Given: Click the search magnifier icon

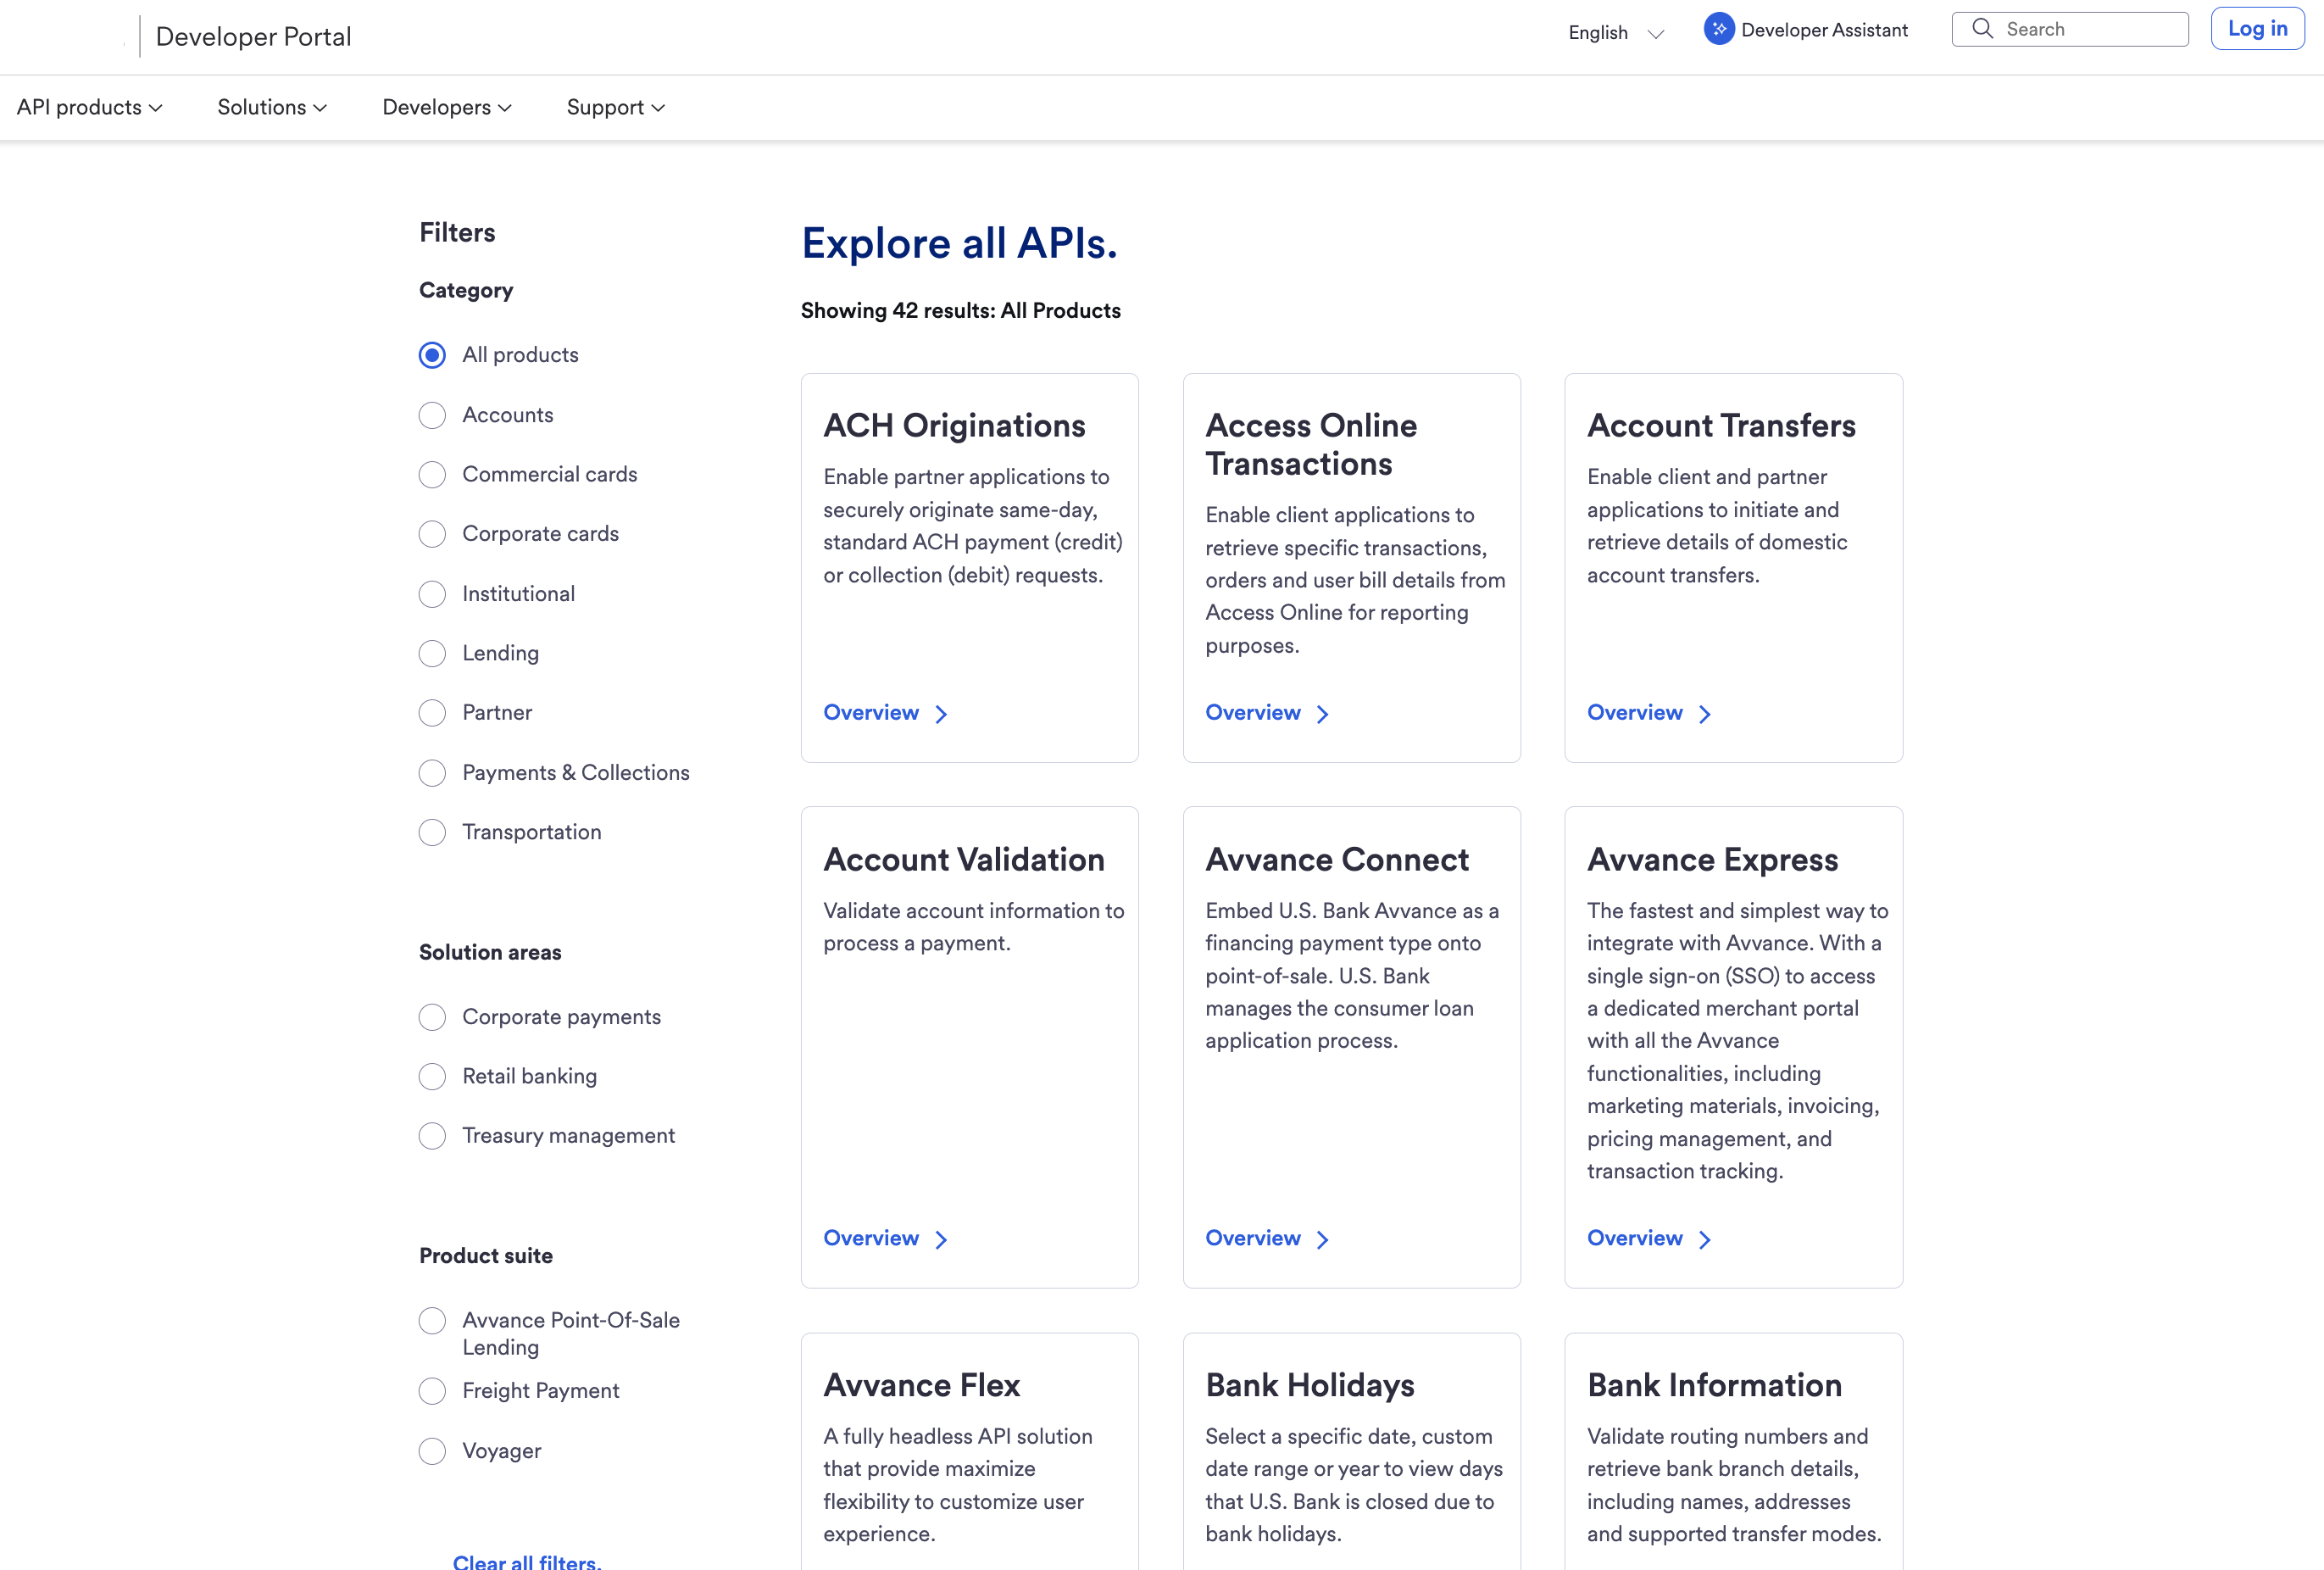Looking at the screenshot, I should pyautogui.click(x=1982, y=29).
